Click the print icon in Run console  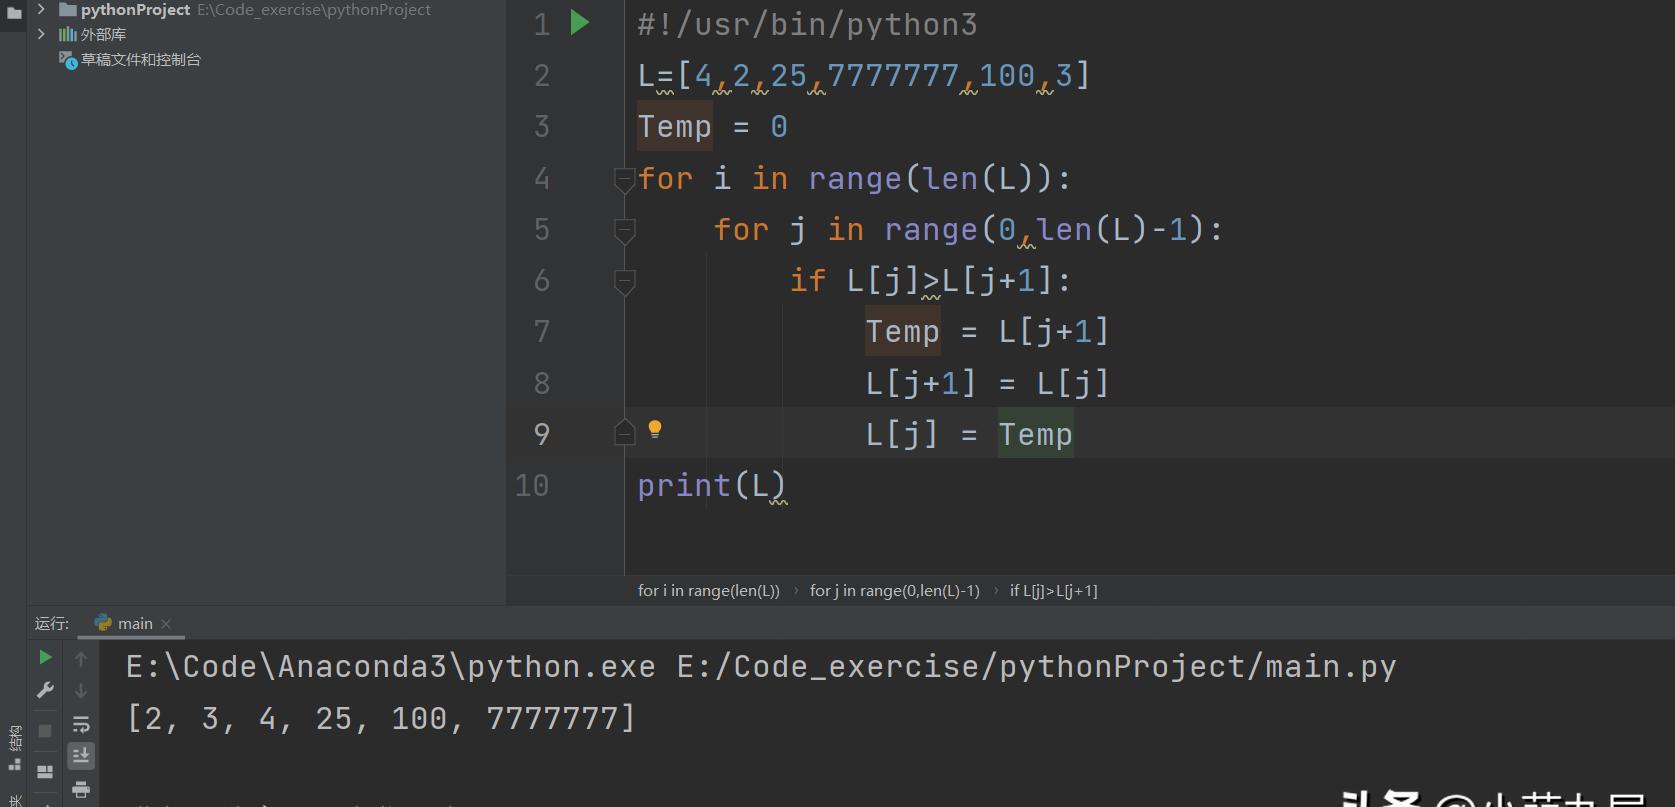pos(81,790)
